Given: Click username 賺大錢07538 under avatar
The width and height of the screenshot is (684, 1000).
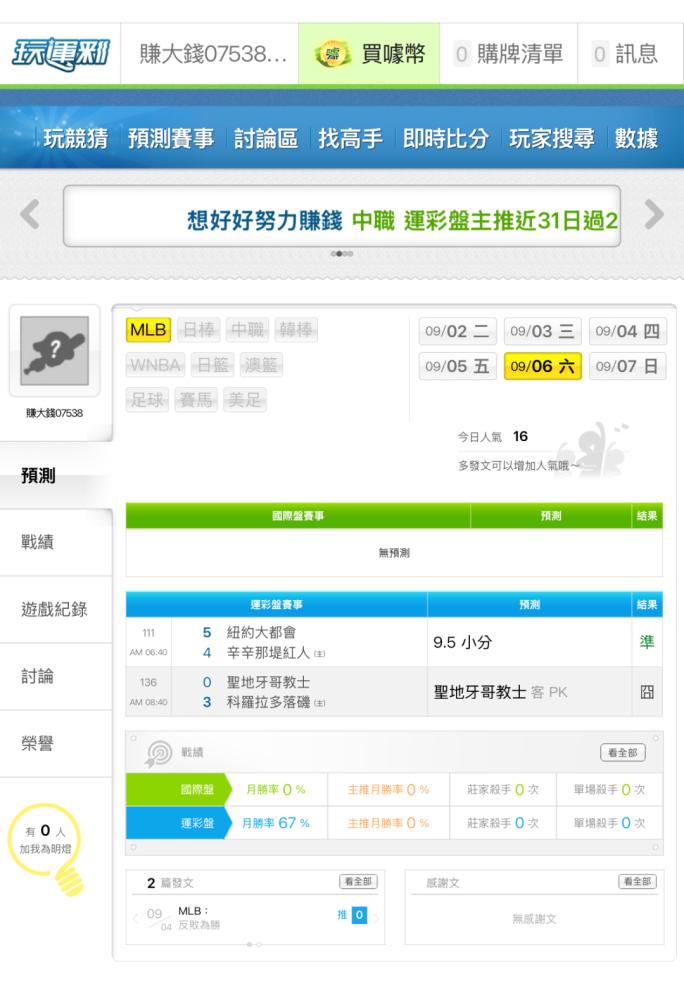Looking at the screenshot, I should [x=54, y=413].
